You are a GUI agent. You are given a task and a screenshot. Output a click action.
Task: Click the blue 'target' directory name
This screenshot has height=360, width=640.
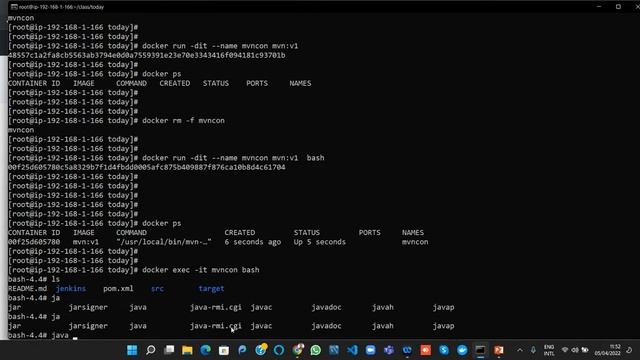(x=211, y=289)
